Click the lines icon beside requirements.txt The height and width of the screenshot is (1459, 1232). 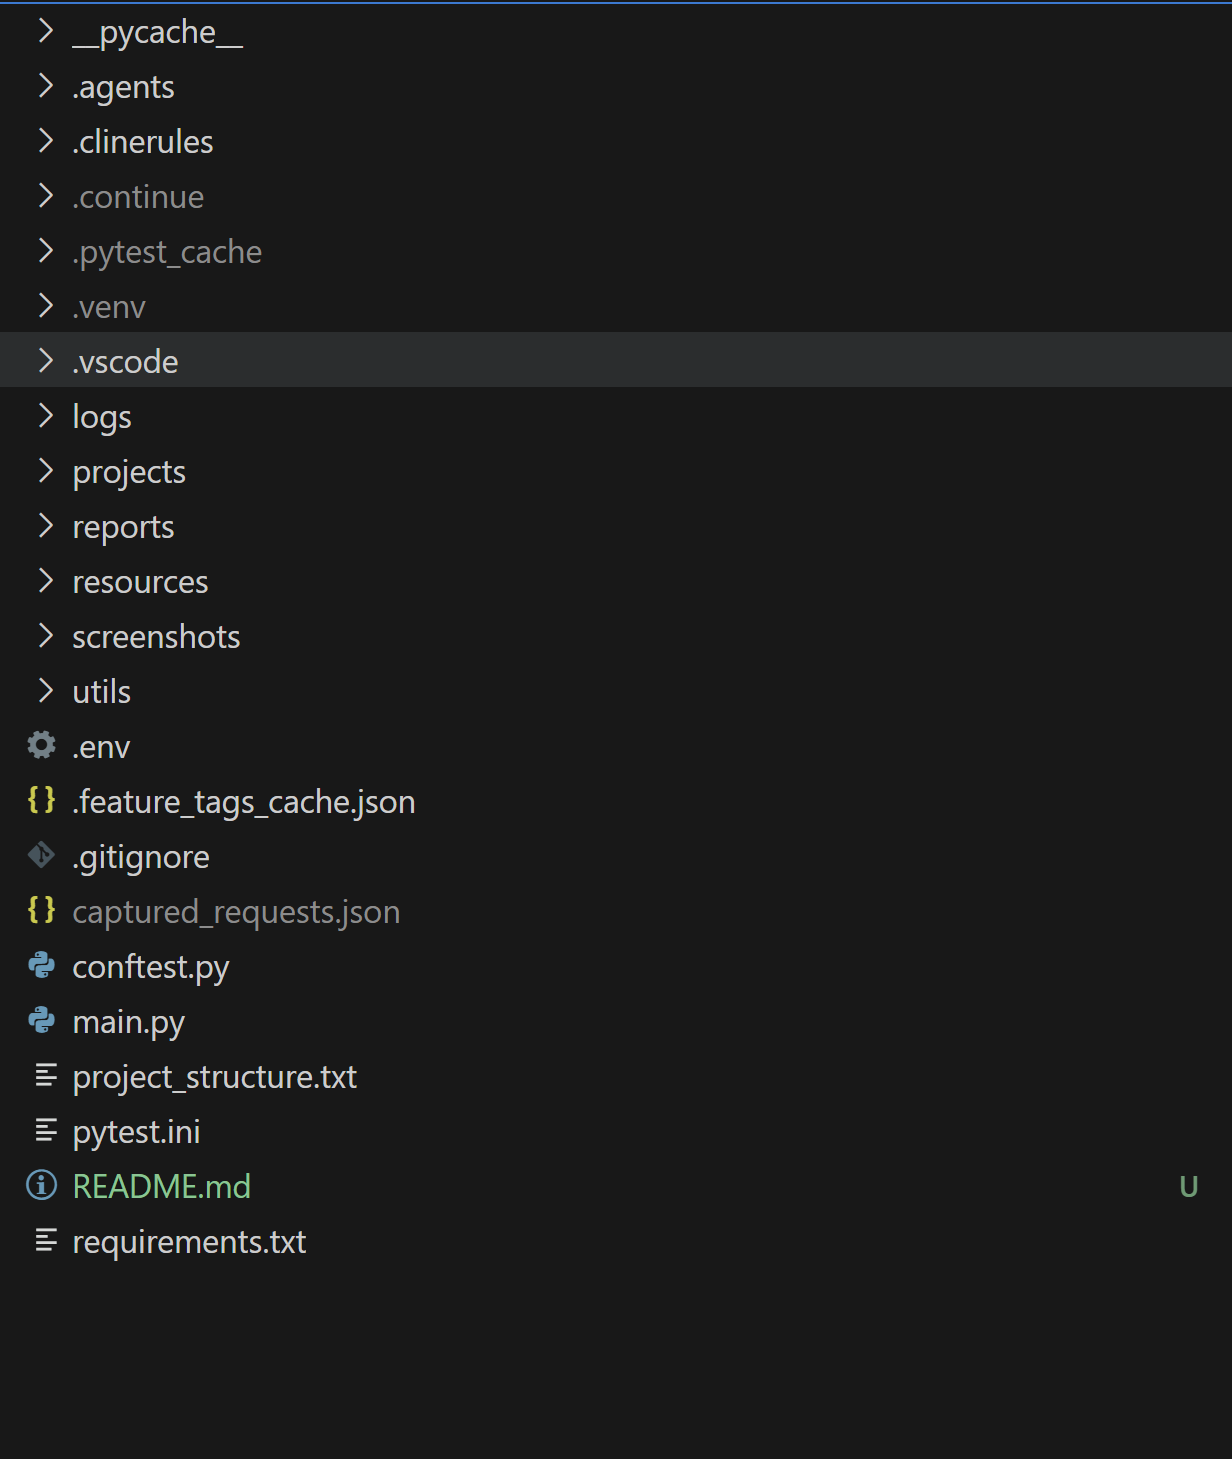[46, 1240]
